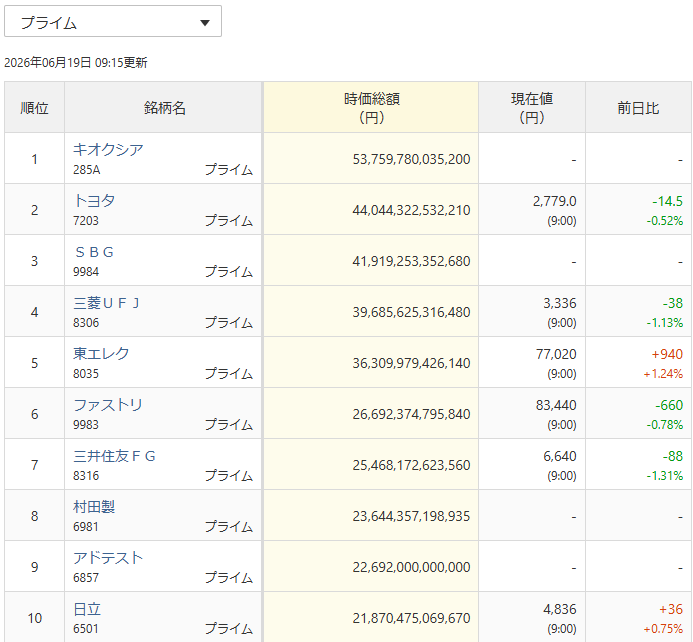Select stock code 6981
Screen dimensions: 693x642
click(86, 527)
